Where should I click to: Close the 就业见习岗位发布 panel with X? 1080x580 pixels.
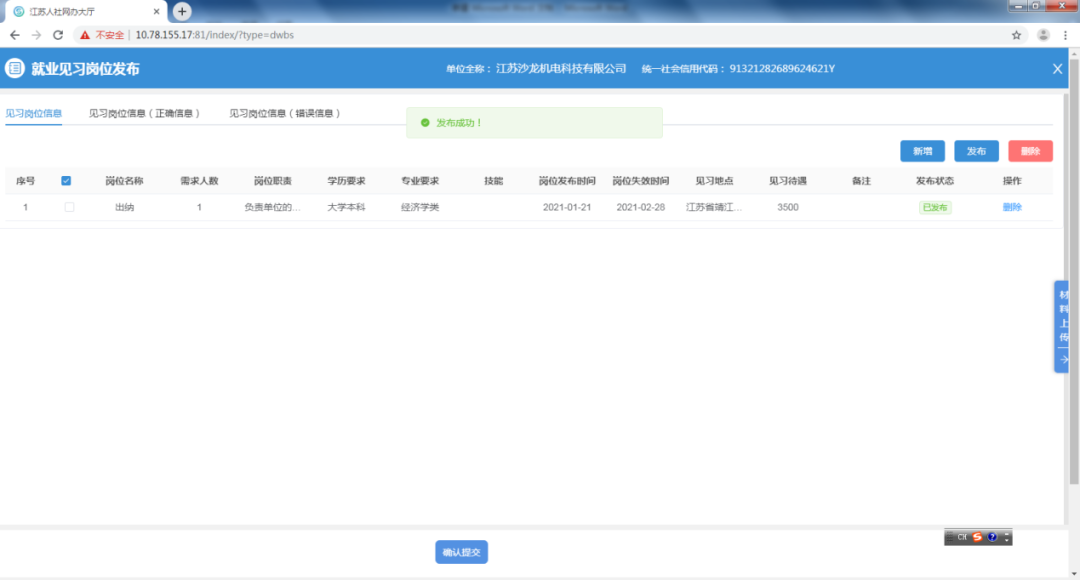coord(1057,69)
